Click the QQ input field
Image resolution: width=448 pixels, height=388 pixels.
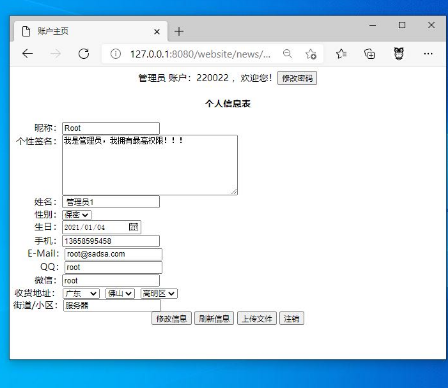coord(113,267)
